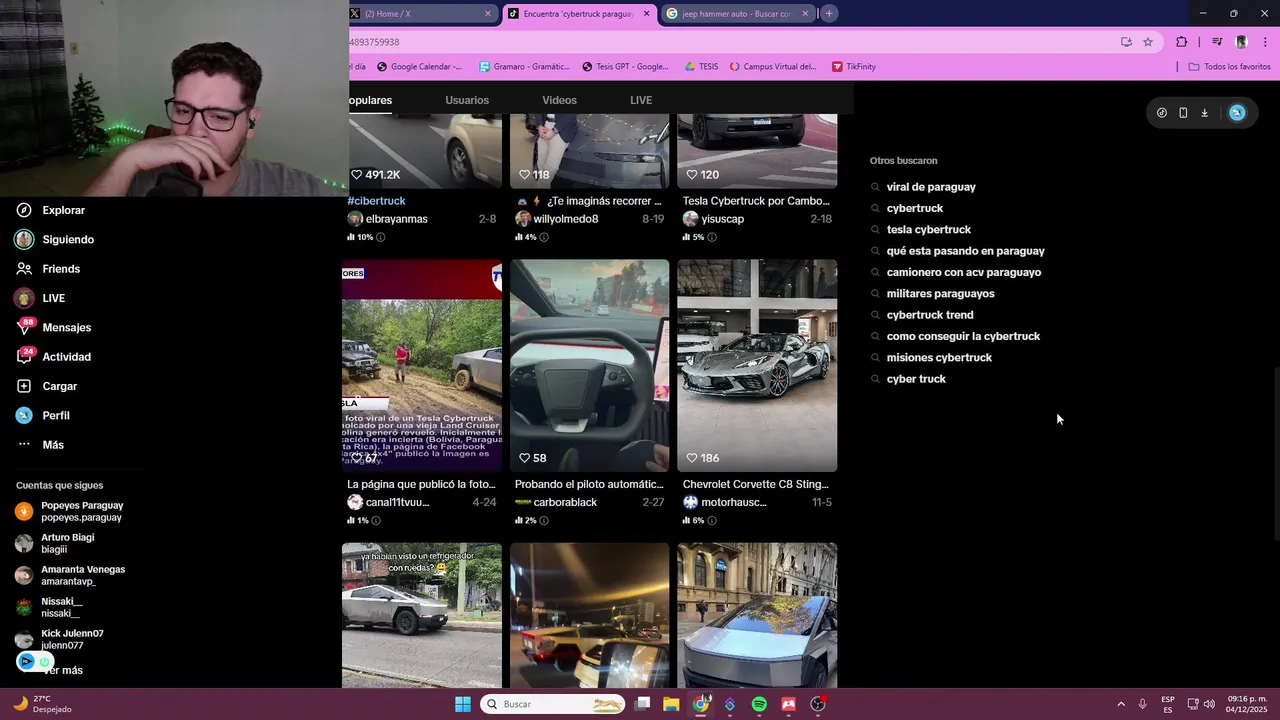Open the Todos los favoritos folder
Viewport: 1280px width, 720px height.
coord(1229,67)
